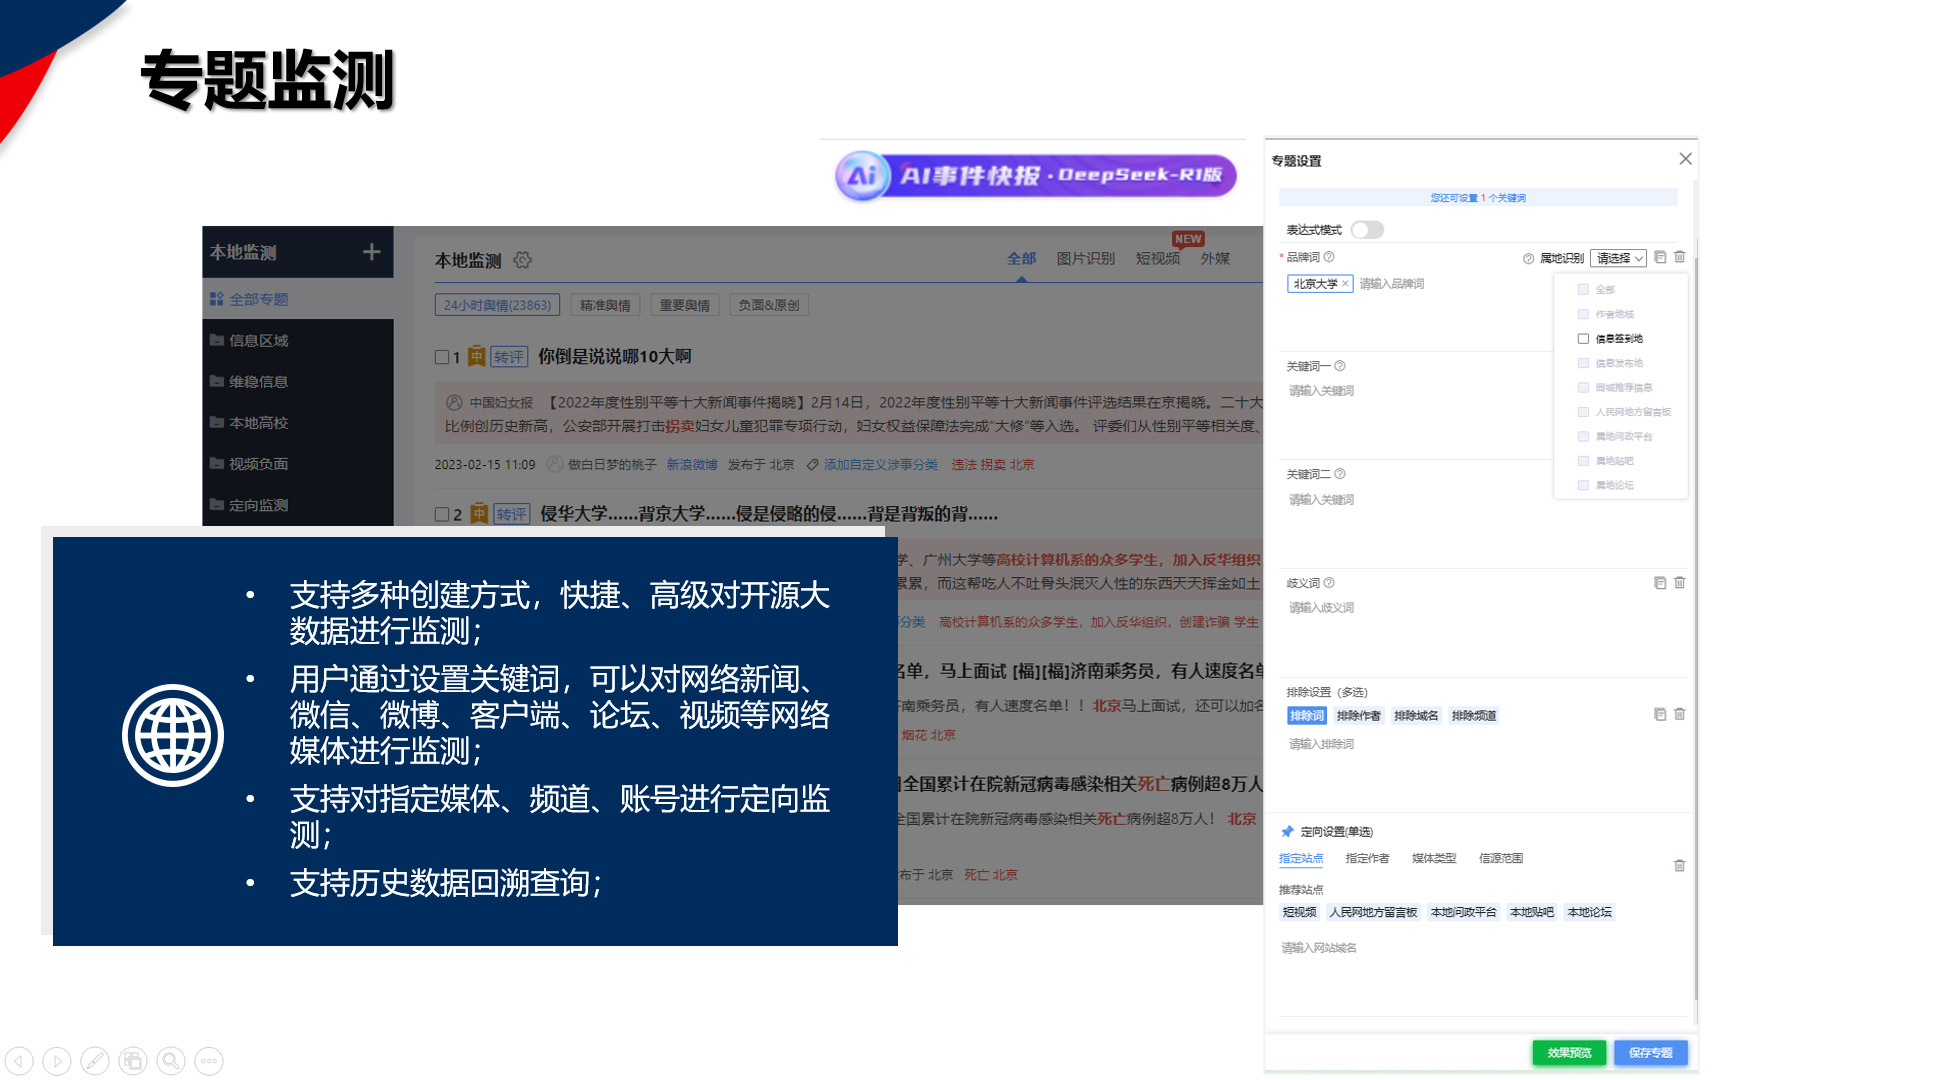Click the previous slide arrow icon
Screen dimensions: 1950x1080
click(x=19, y=1060)
